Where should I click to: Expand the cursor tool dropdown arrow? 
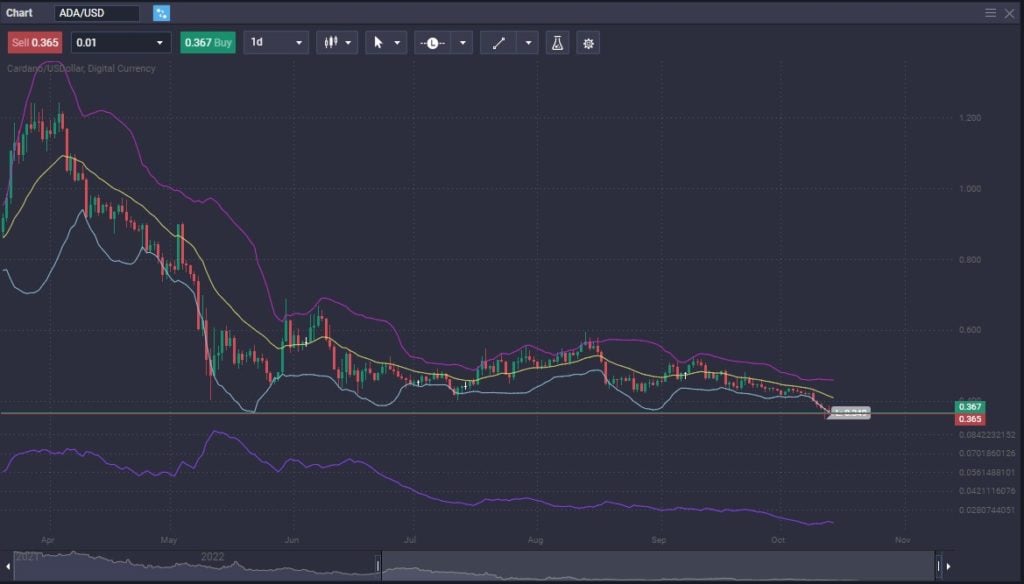397,43
